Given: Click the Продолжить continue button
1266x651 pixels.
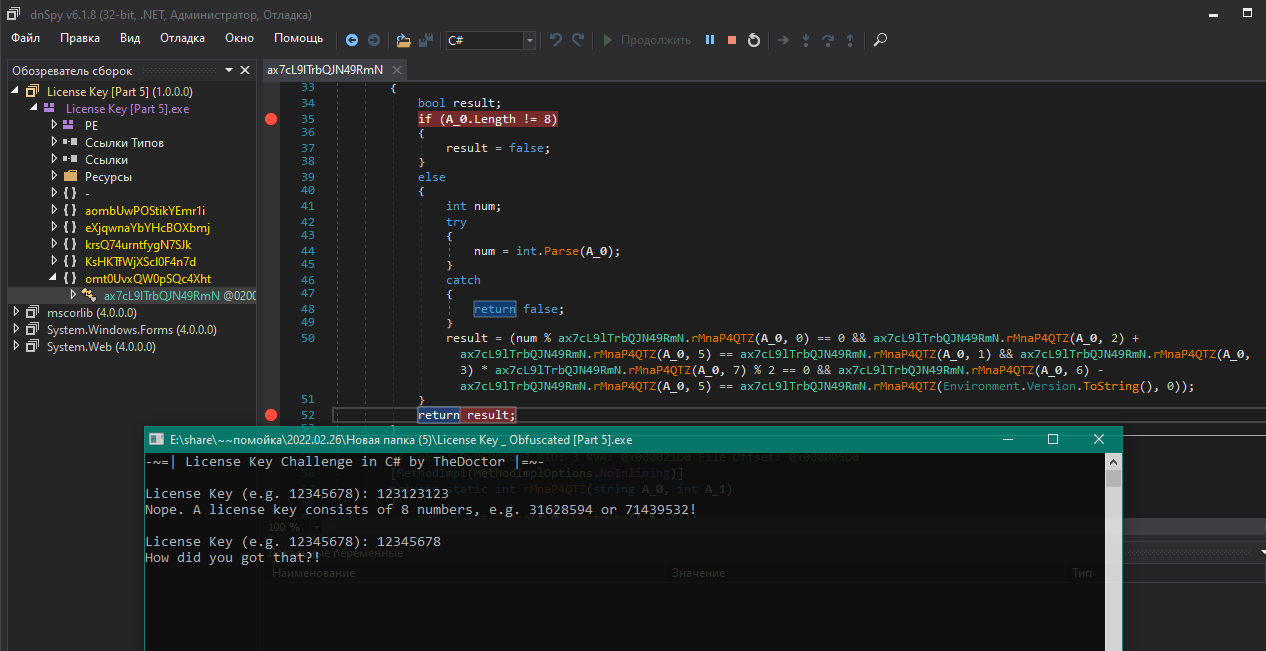Looking at the screenshot, I should pos(645,40).
